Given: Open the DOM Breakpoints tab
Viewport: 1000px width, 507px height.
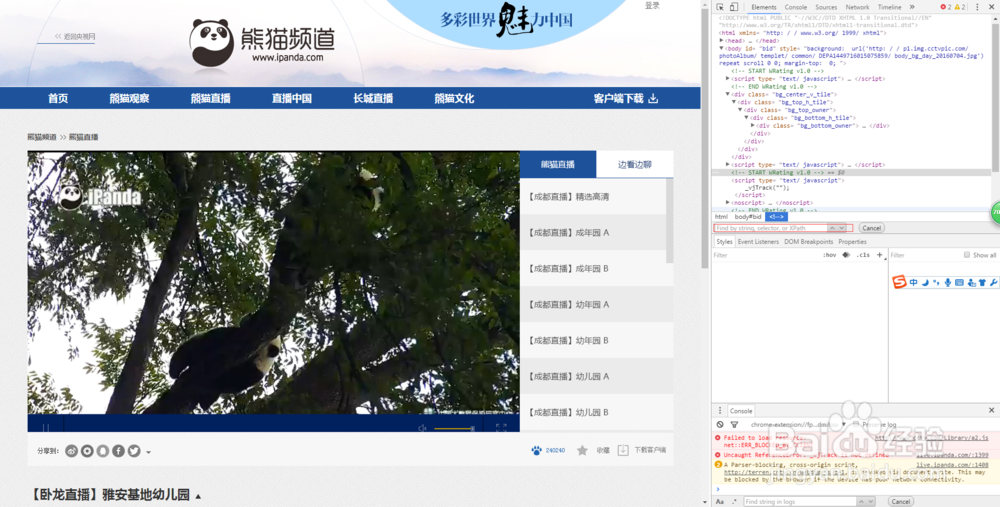Looking at the screenshot, I should (809, 242).
